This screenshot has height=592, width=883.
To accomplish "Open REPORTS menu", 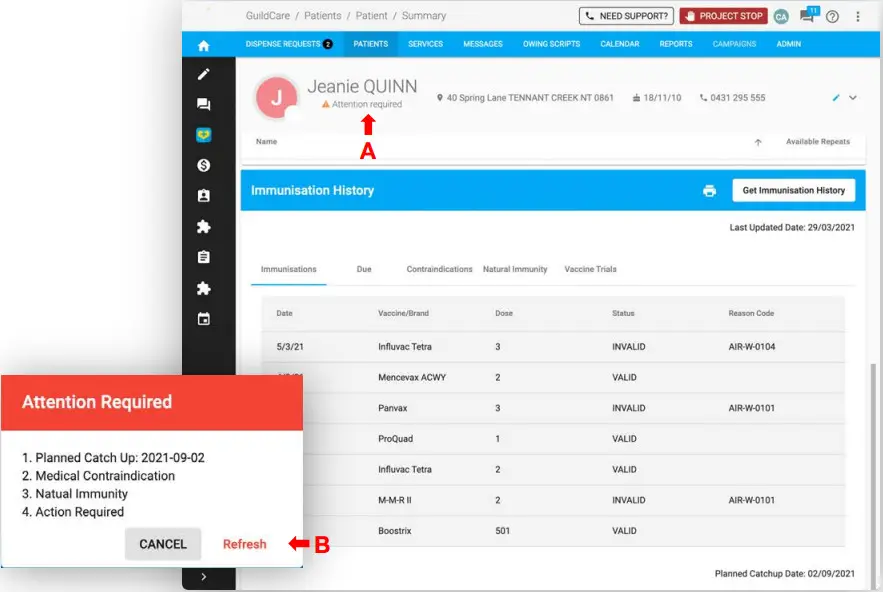I will (x=676, y=44).
